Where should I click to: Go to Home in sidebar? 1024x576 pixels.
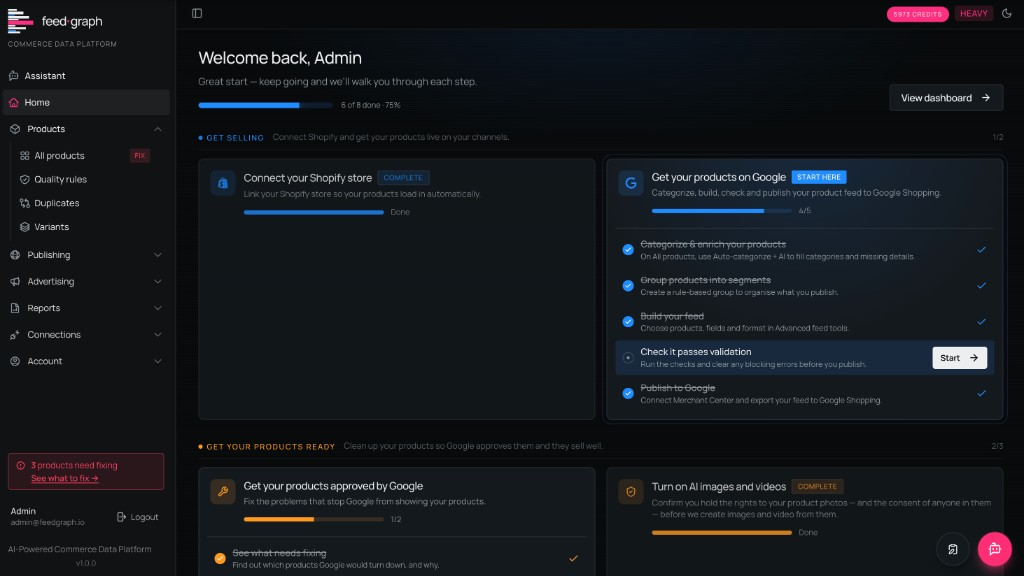tap(86, 103)
